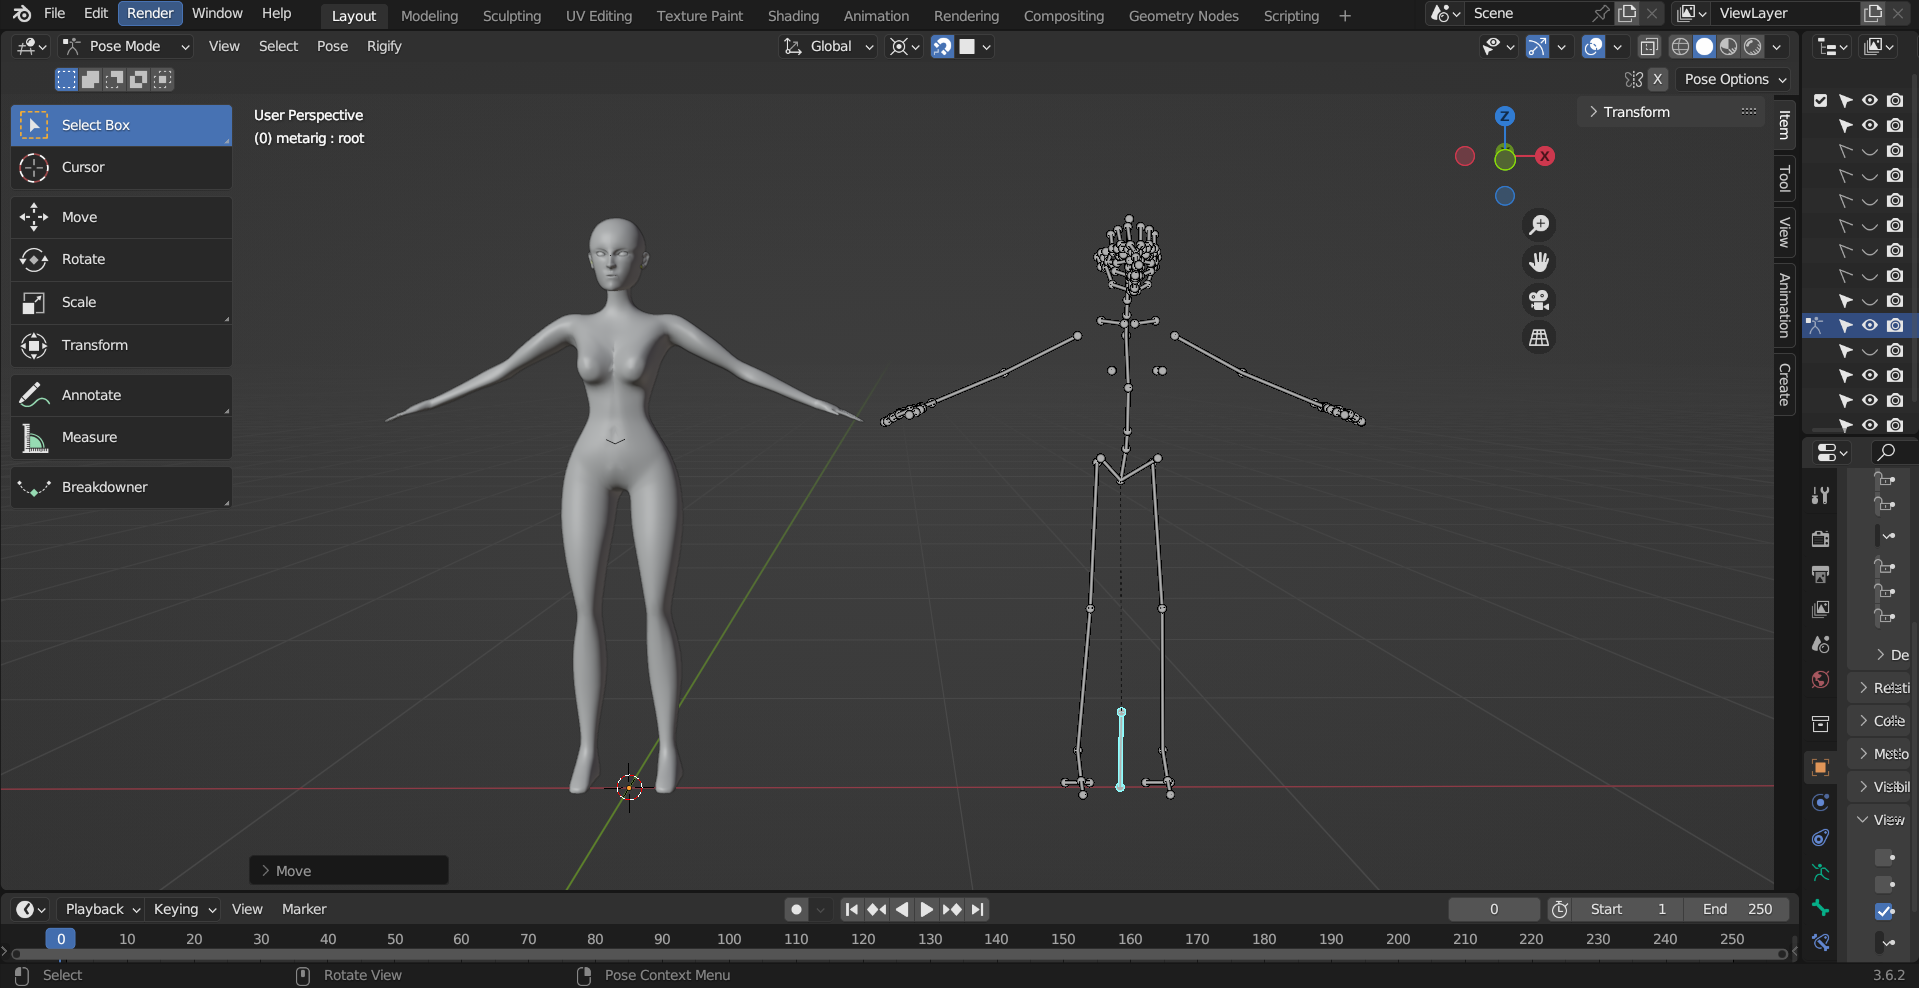Switch to material preview shading
1919x988 pixels.
tap(1729, 46)
